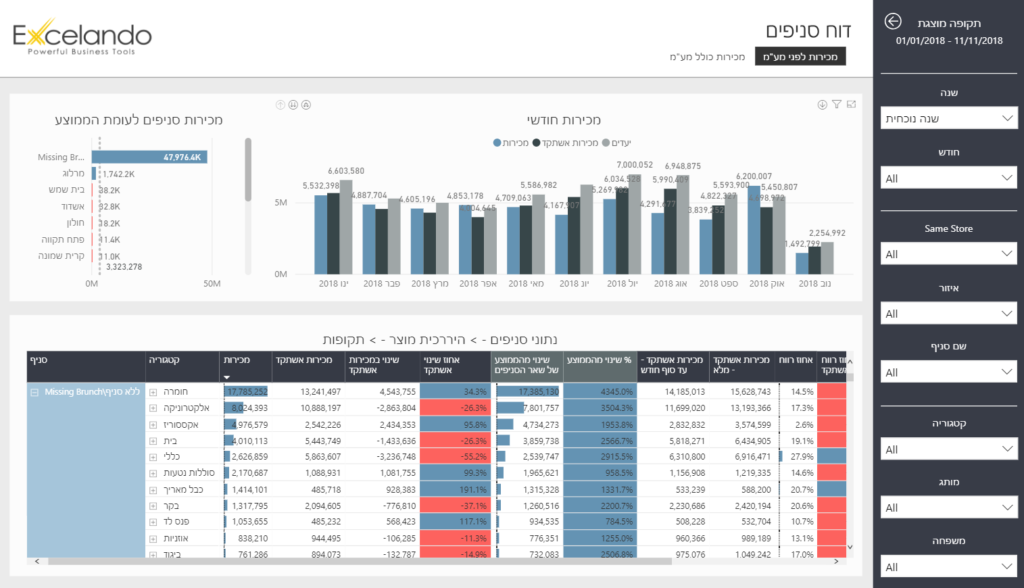Switch to the מכירות כולל מע"מ tab
The width and height of the screenshot is (1024, 588).
click(x=708, y=57)
